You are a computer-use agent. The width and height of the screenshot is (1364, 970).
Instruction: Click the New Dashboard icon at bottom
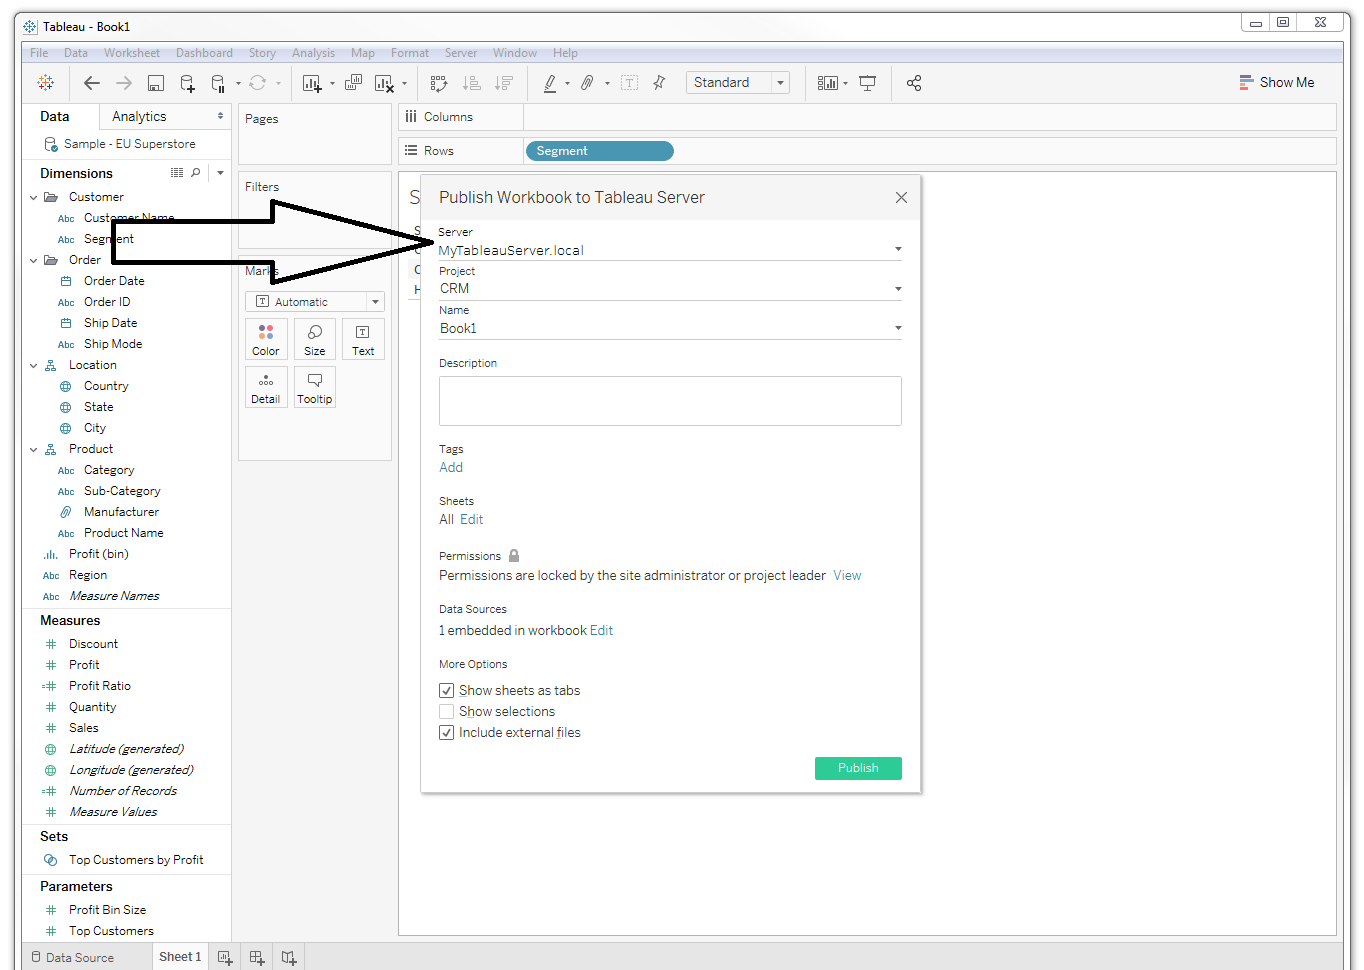point(257,957)
